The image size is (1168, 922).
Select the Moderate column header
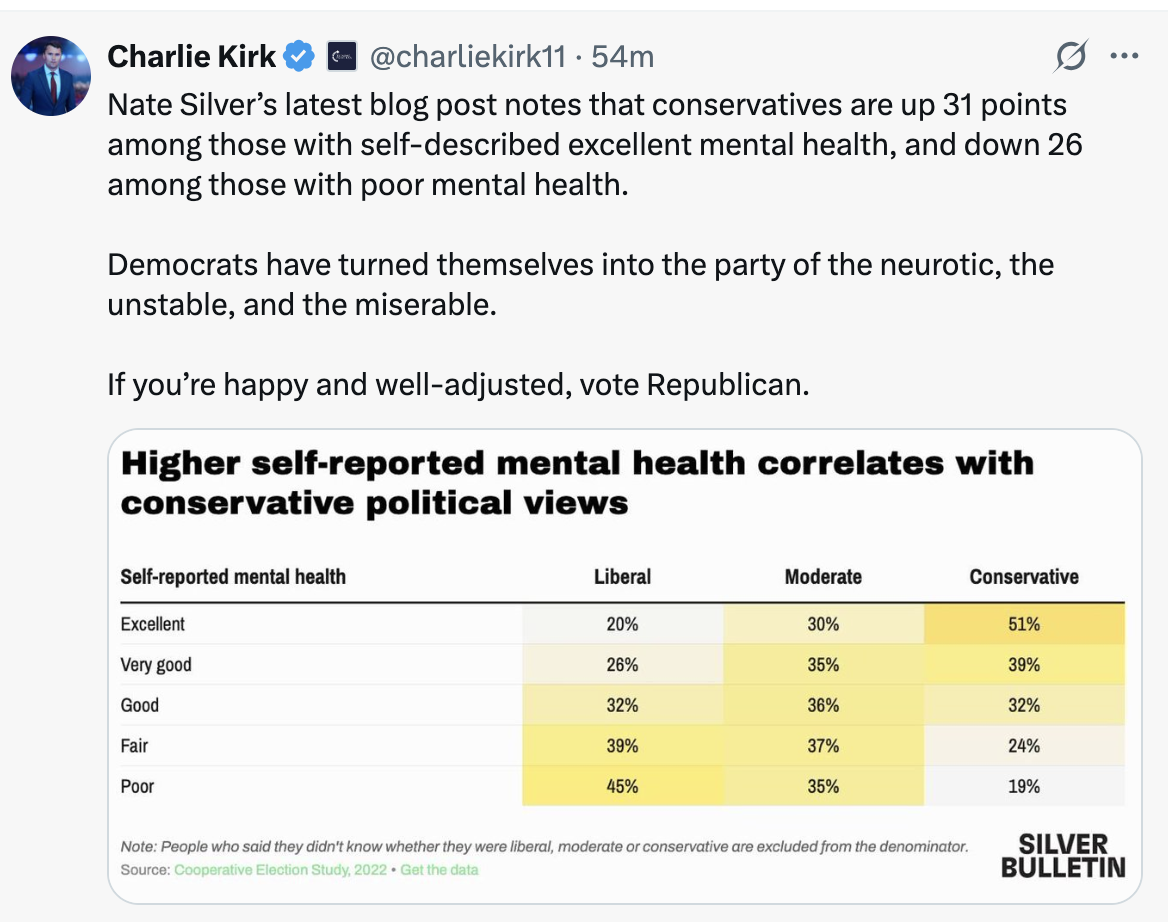pos(823,577)
